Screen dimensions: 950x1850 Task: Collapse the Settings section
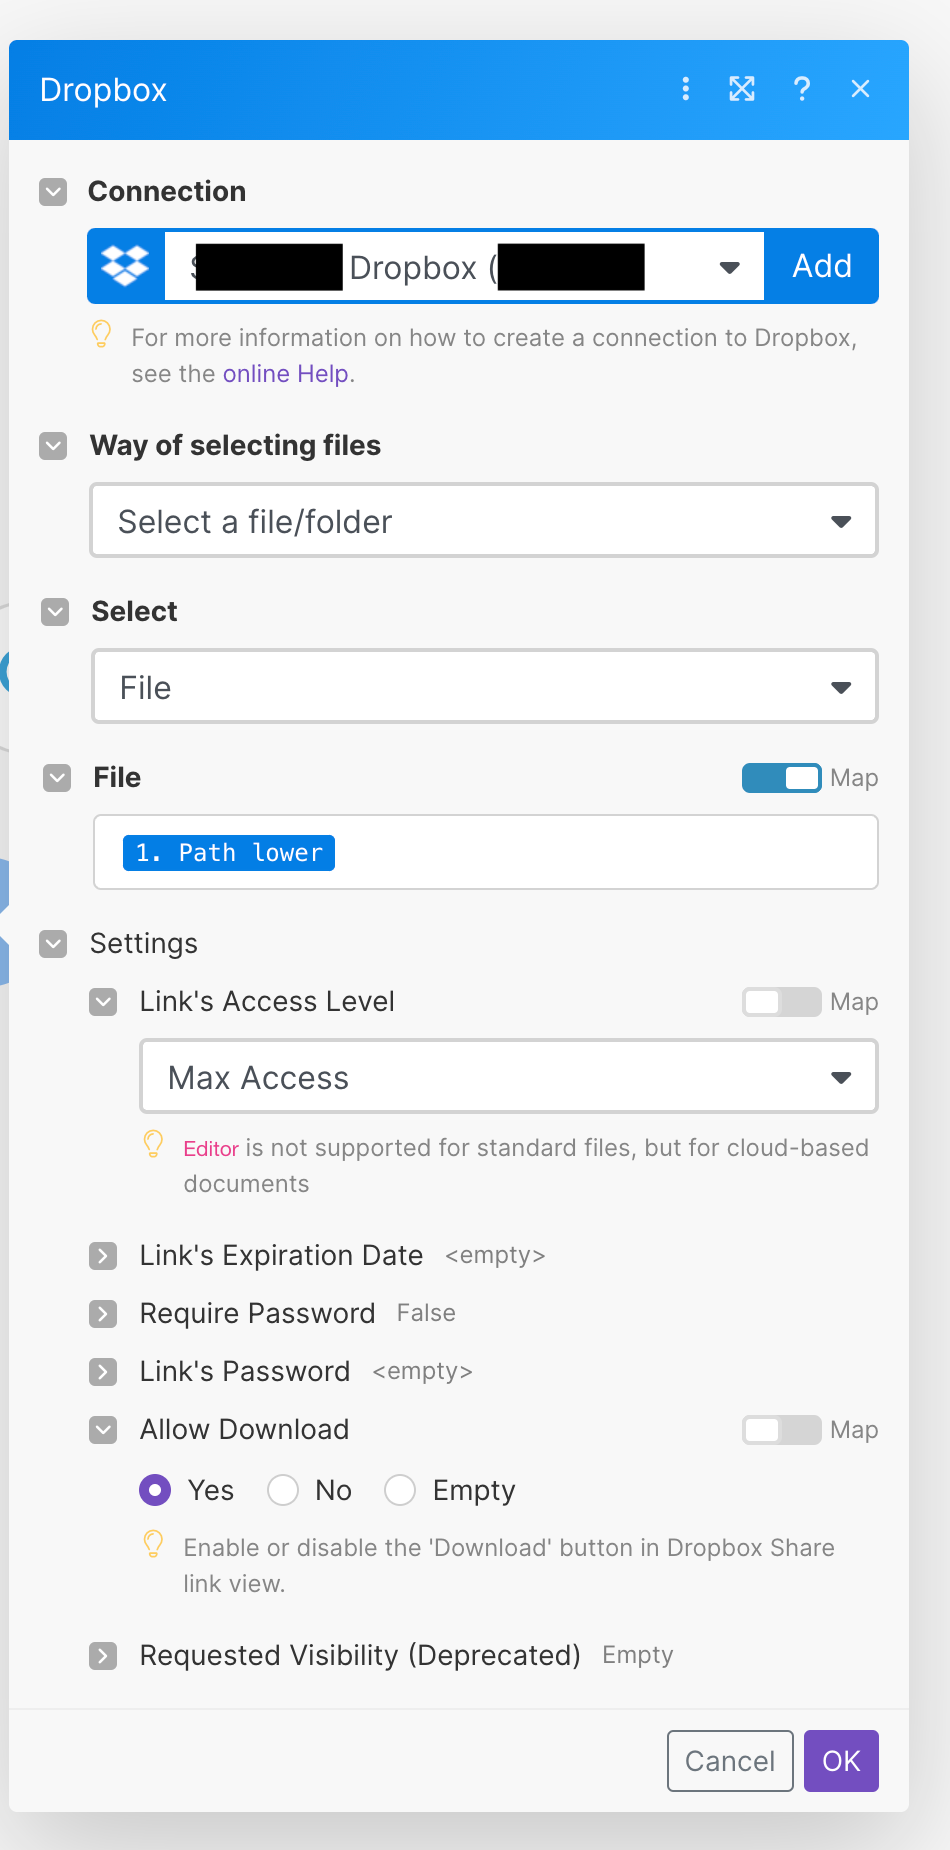click(x=53, y=944)
